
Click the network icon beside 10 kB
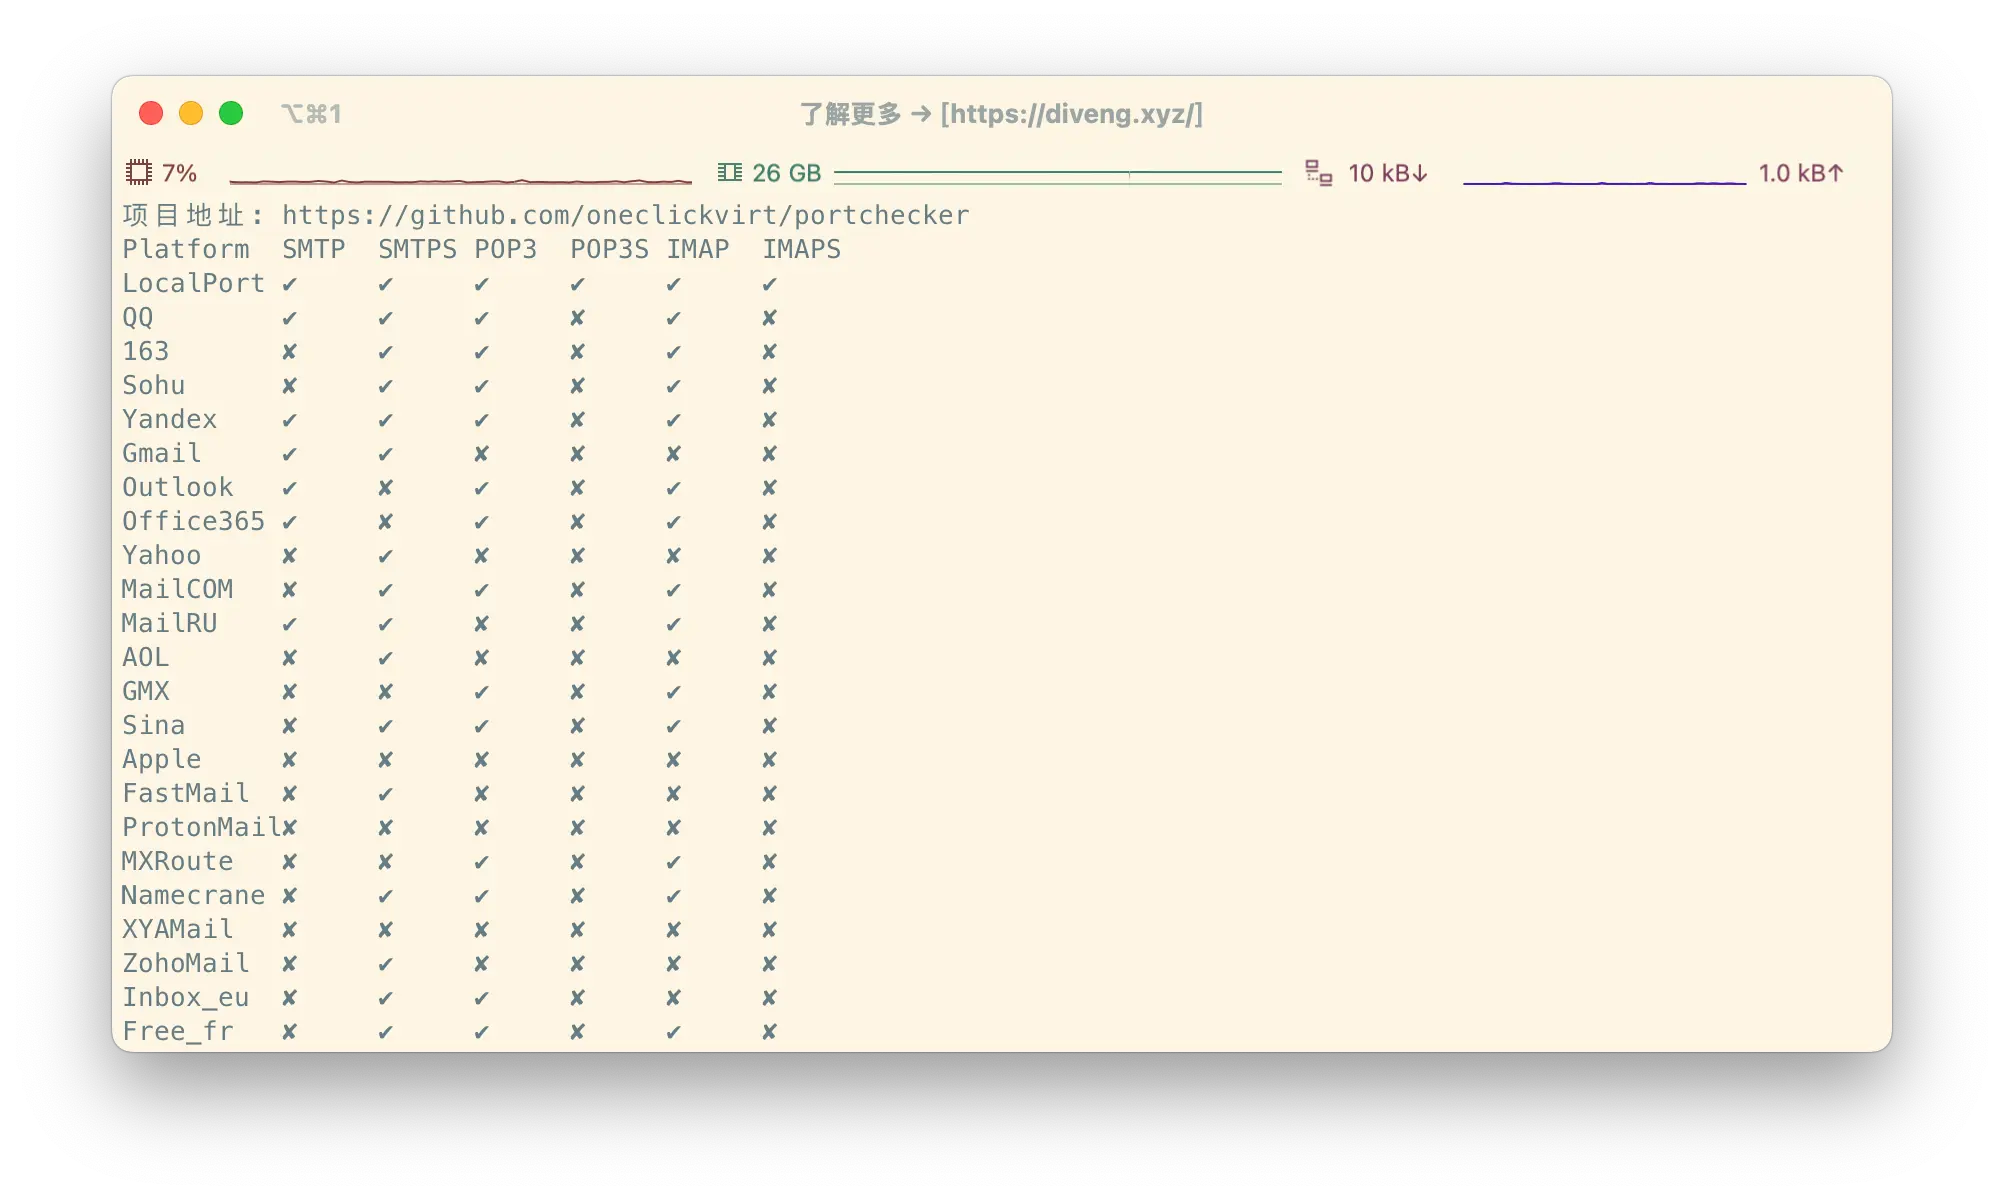1319,173
